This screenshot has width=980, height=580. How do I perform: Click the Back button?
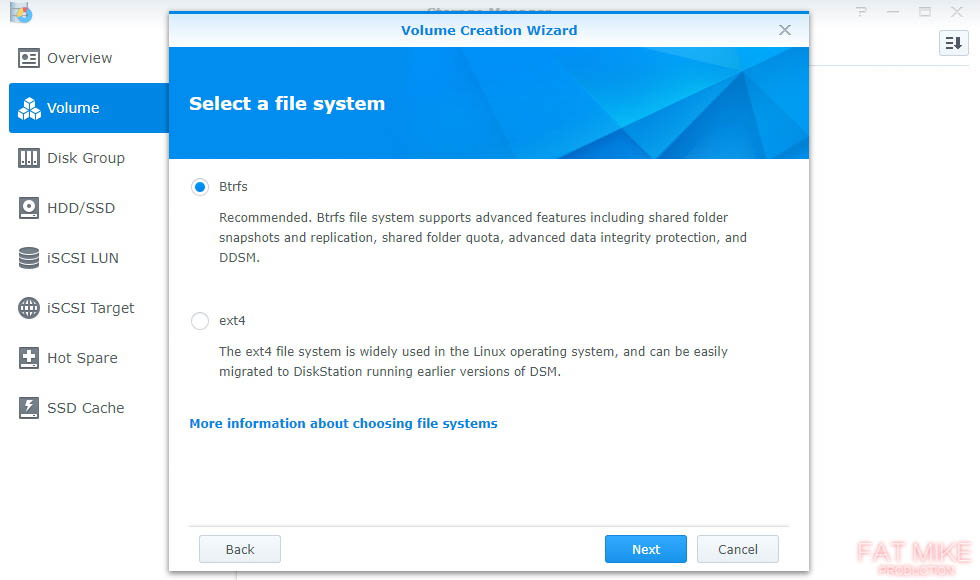pyautogui.click(x=240, y=549)
